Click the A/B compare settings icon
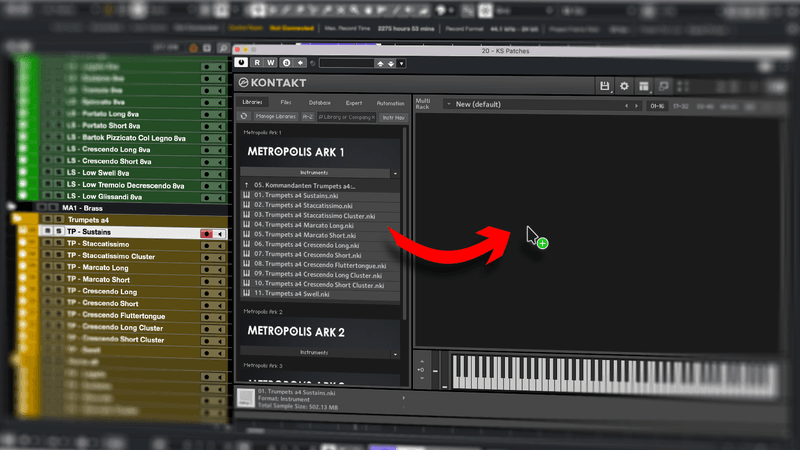Viewport: 800px width, 450px height. point(286,63)
